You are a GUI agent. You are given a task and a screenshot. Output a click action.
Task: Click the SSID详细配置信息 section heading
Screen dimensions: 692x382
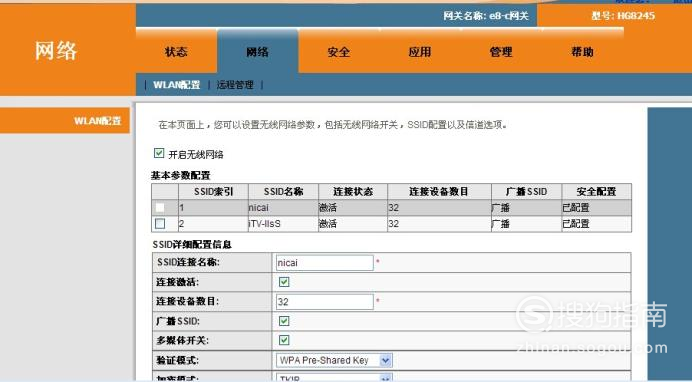(x=192, y=244)
